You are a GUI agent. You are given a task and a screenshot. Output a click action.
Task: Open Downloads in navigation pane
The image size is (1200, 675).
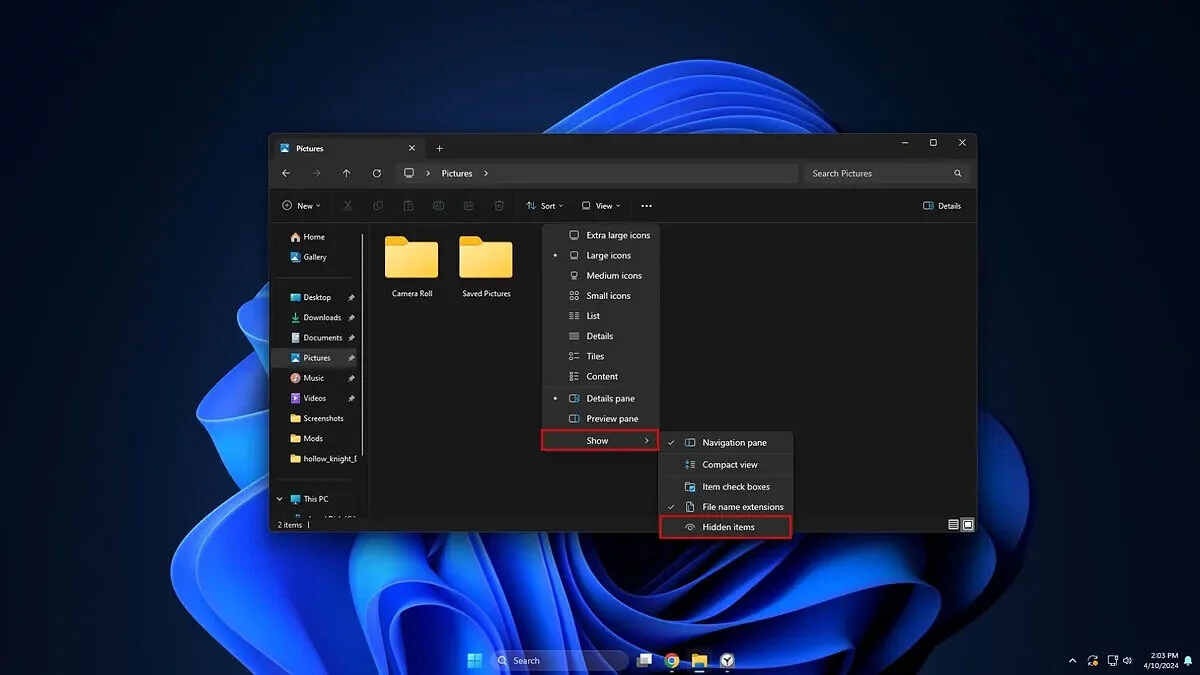click(x=321, y=318)
